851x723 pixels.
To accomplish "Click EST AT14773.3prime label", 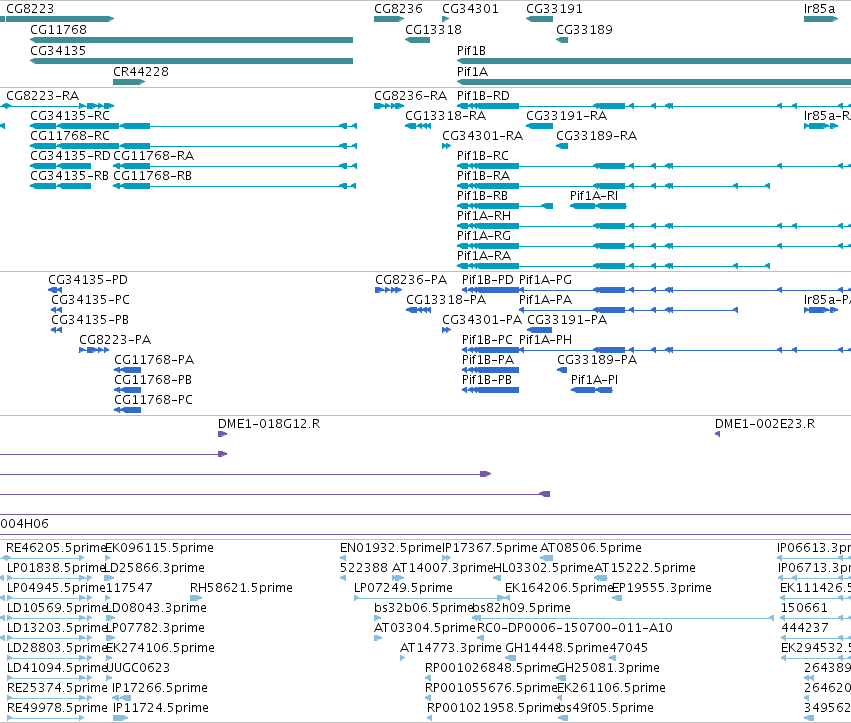I will pos(450,648).
